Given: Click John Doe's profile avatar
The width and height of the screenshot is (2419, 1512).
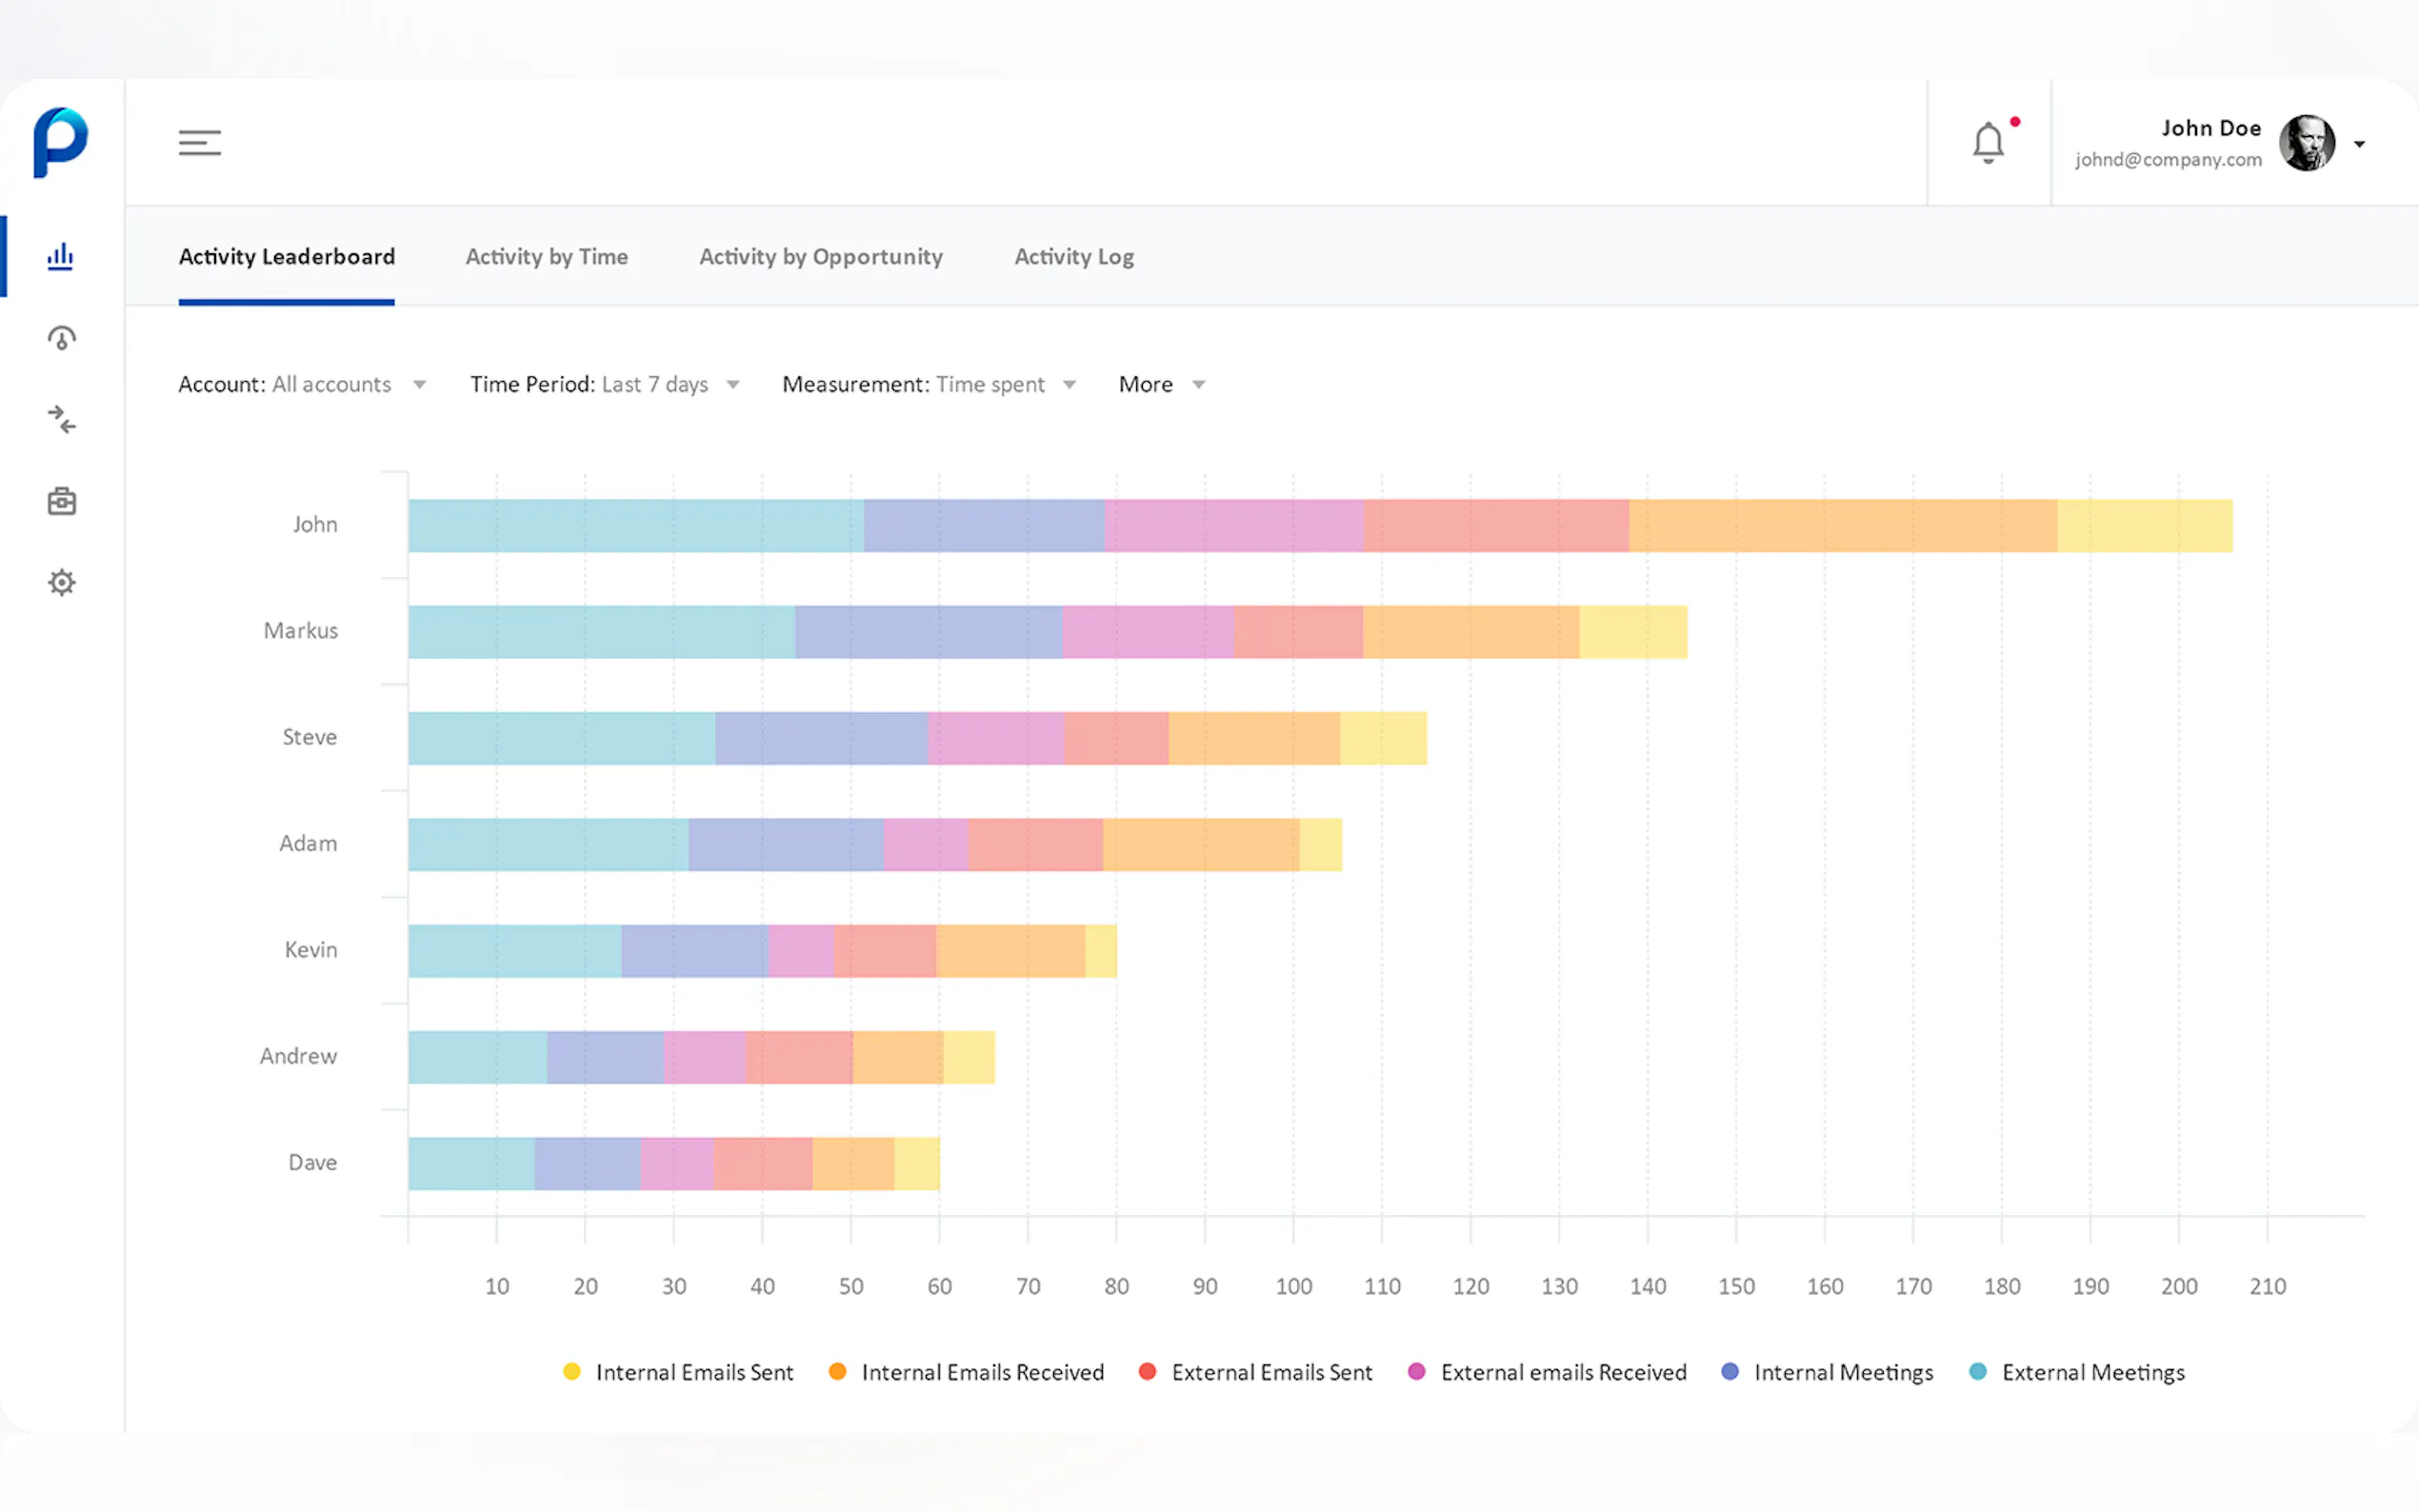Looking at the screenshot, I should coord(2306,143).
